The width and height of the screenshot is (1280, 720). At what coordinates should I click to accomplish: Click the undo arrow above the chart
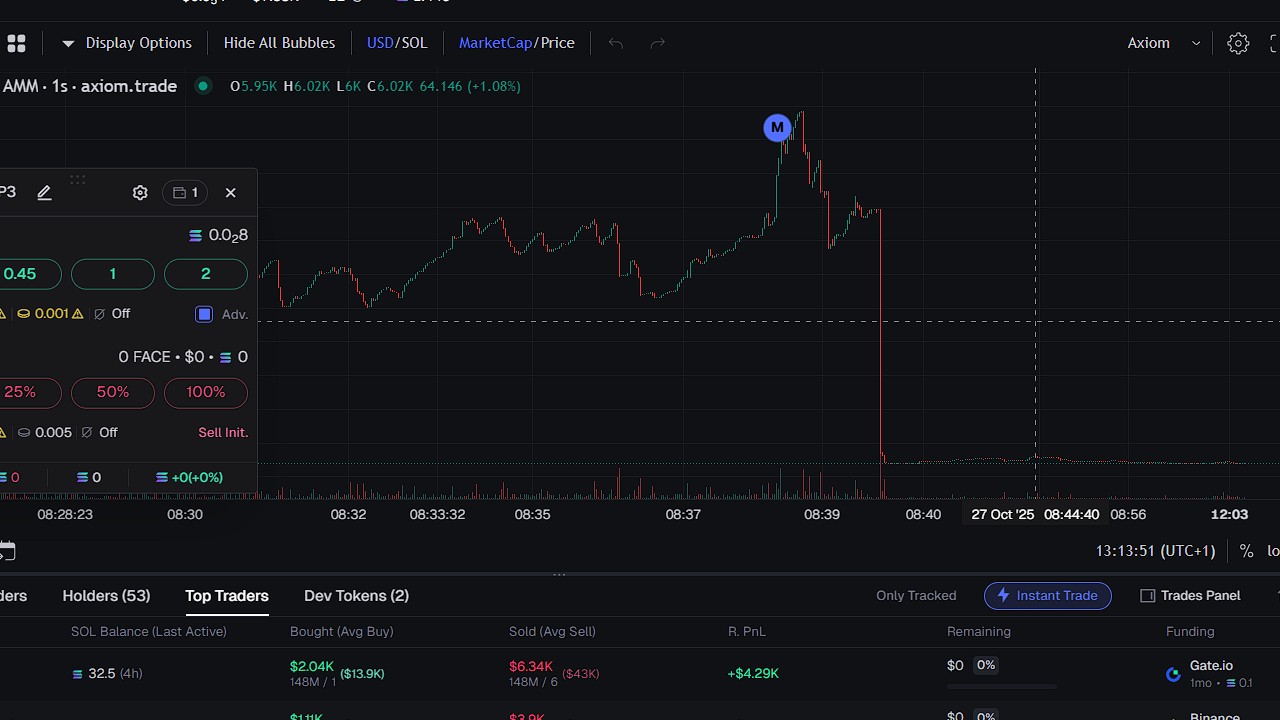tap(615, 43)
